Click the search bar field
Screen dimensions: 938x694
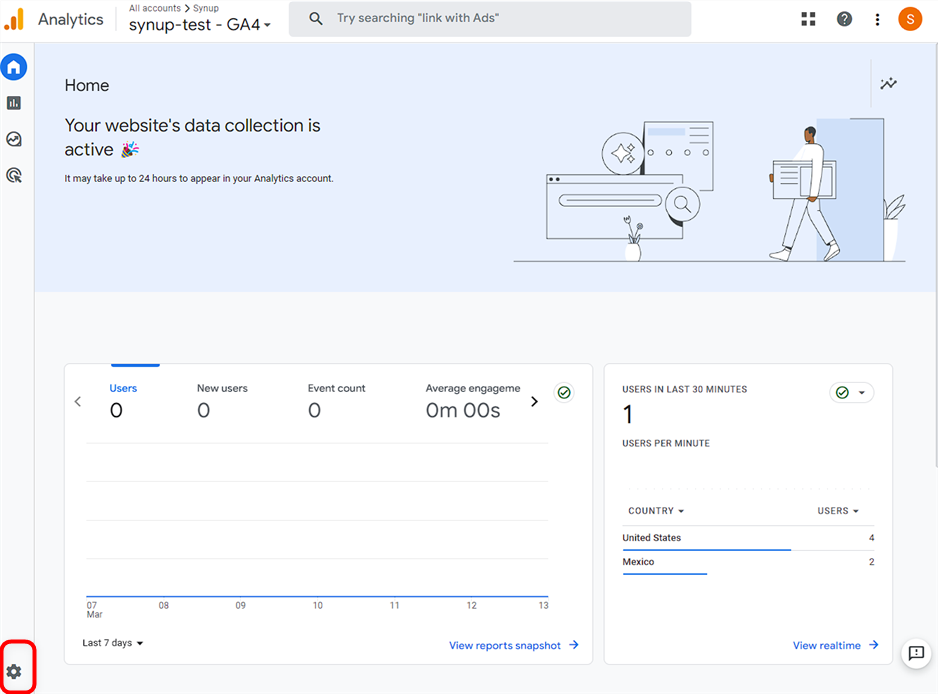coord(490,19)
